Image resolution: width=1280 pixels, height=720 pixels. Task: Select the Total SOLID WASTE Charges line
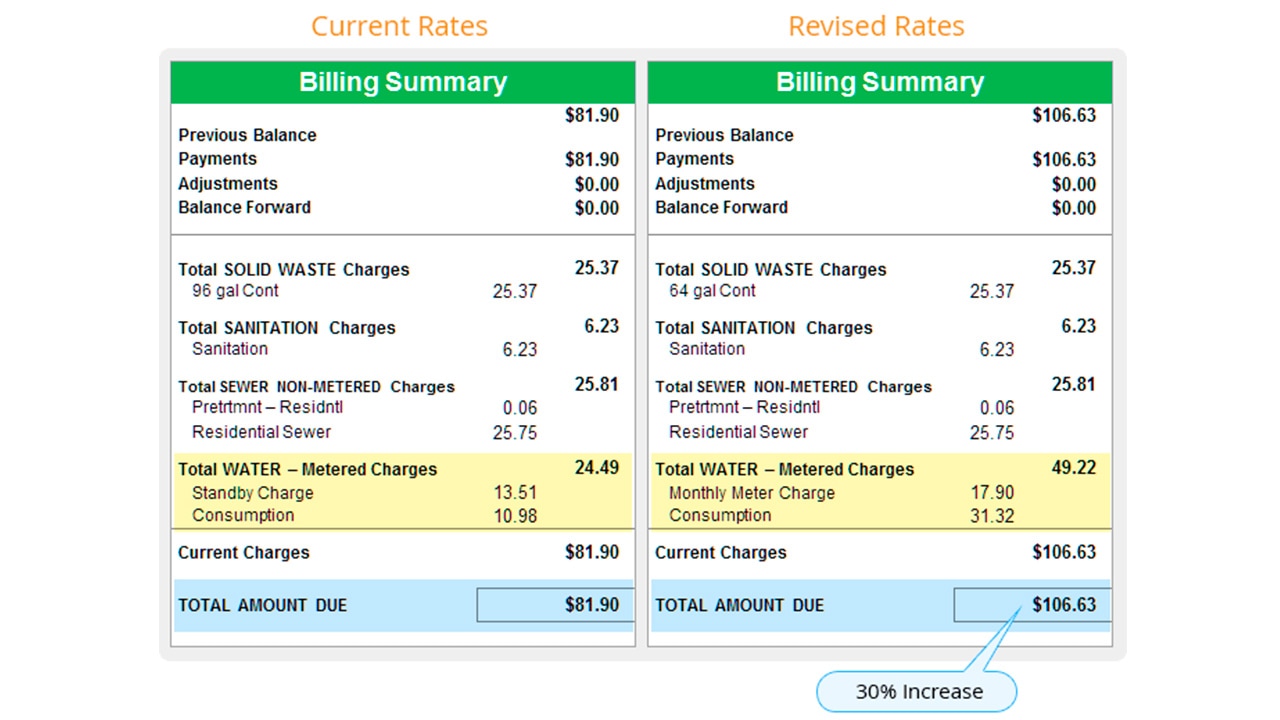[294, 269]
